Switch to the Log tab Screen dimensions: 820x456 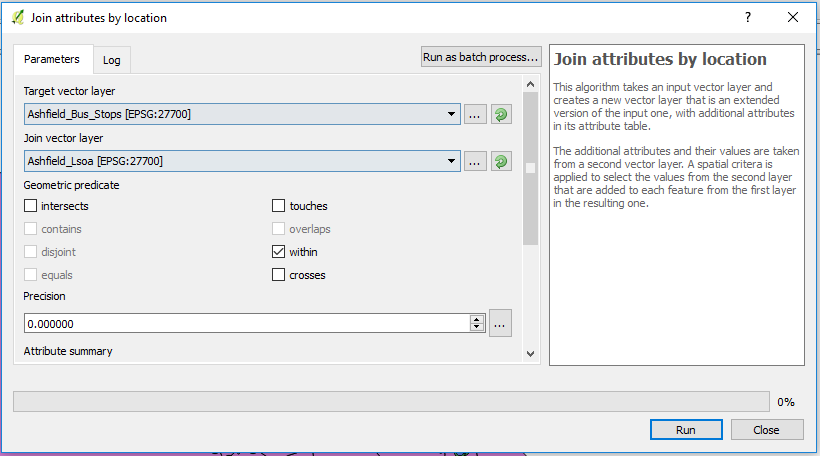111,60
